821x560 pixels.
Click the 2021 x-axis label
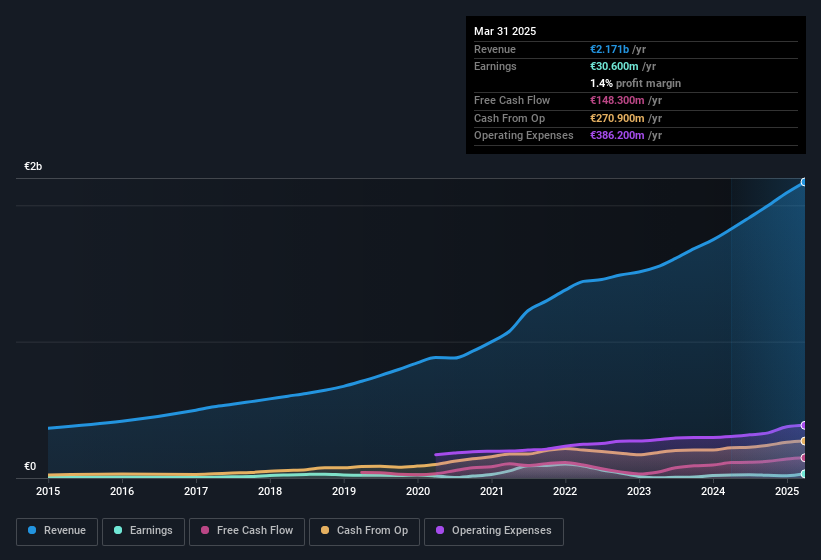[492, 491]
